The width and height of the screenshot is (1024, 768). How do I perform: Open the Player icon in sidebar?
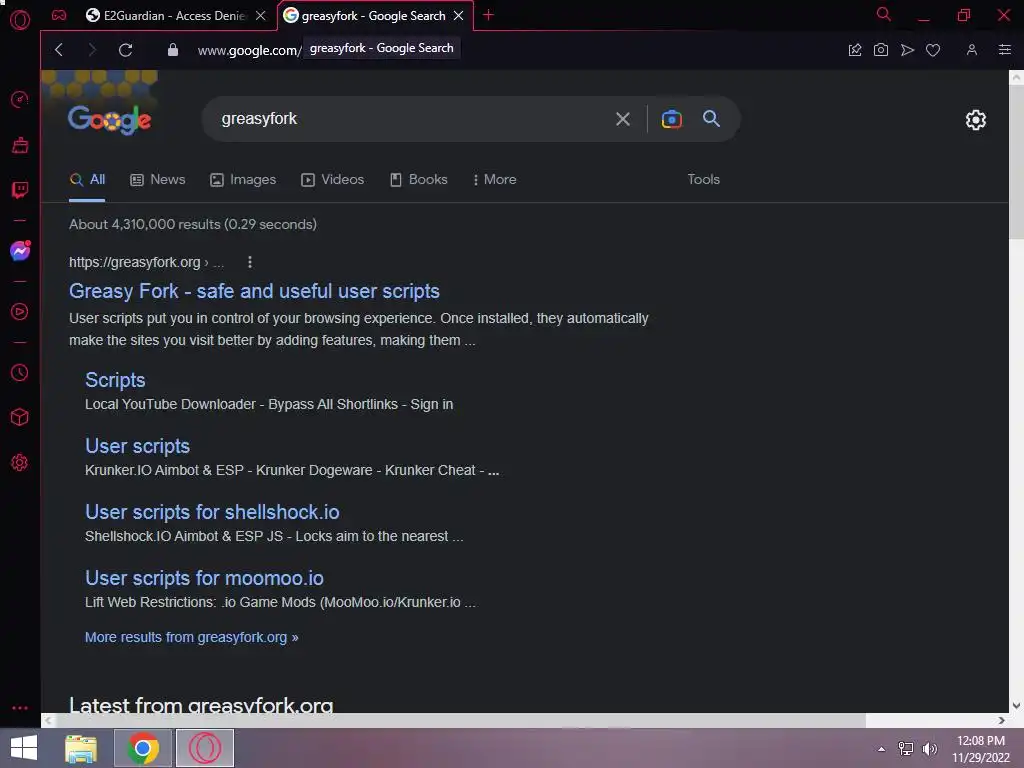[20, 312]
